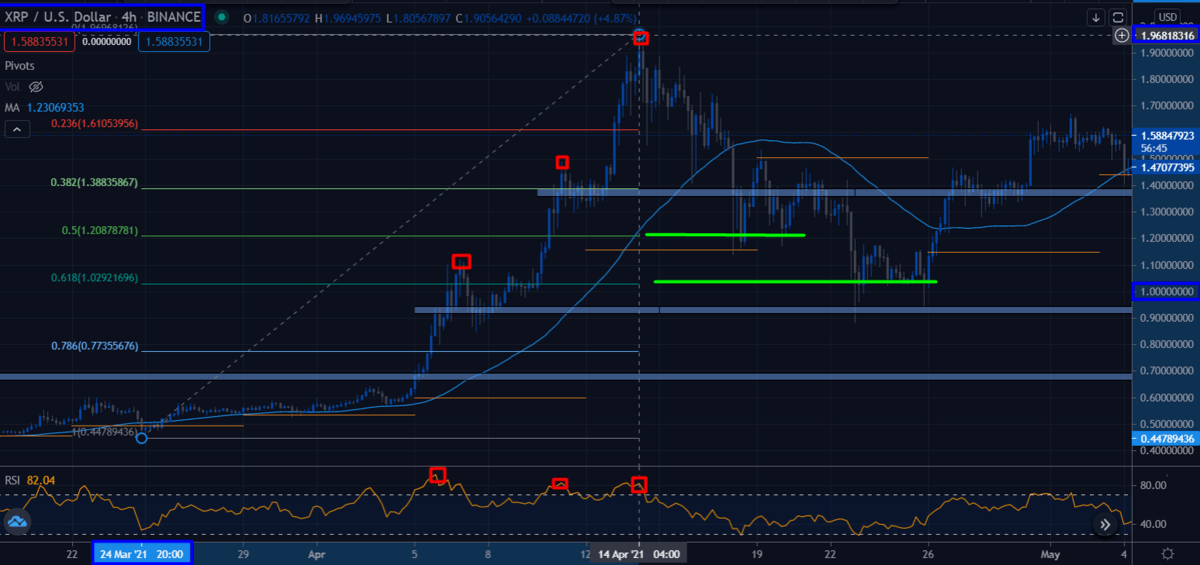Select the MA indicator label
The image size is (1200, 565).
[x=13, y=107]
